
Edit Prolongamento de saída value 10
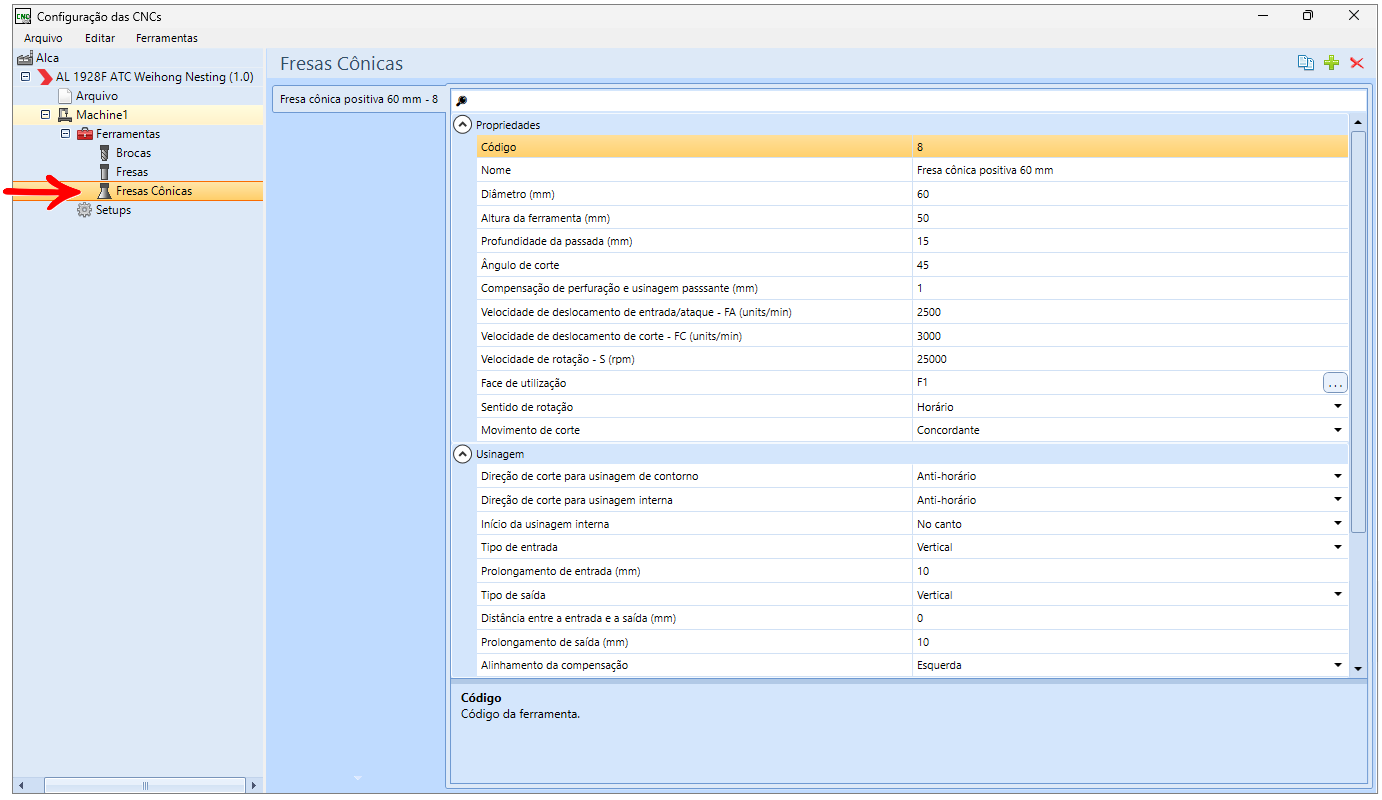(1130, 642)
